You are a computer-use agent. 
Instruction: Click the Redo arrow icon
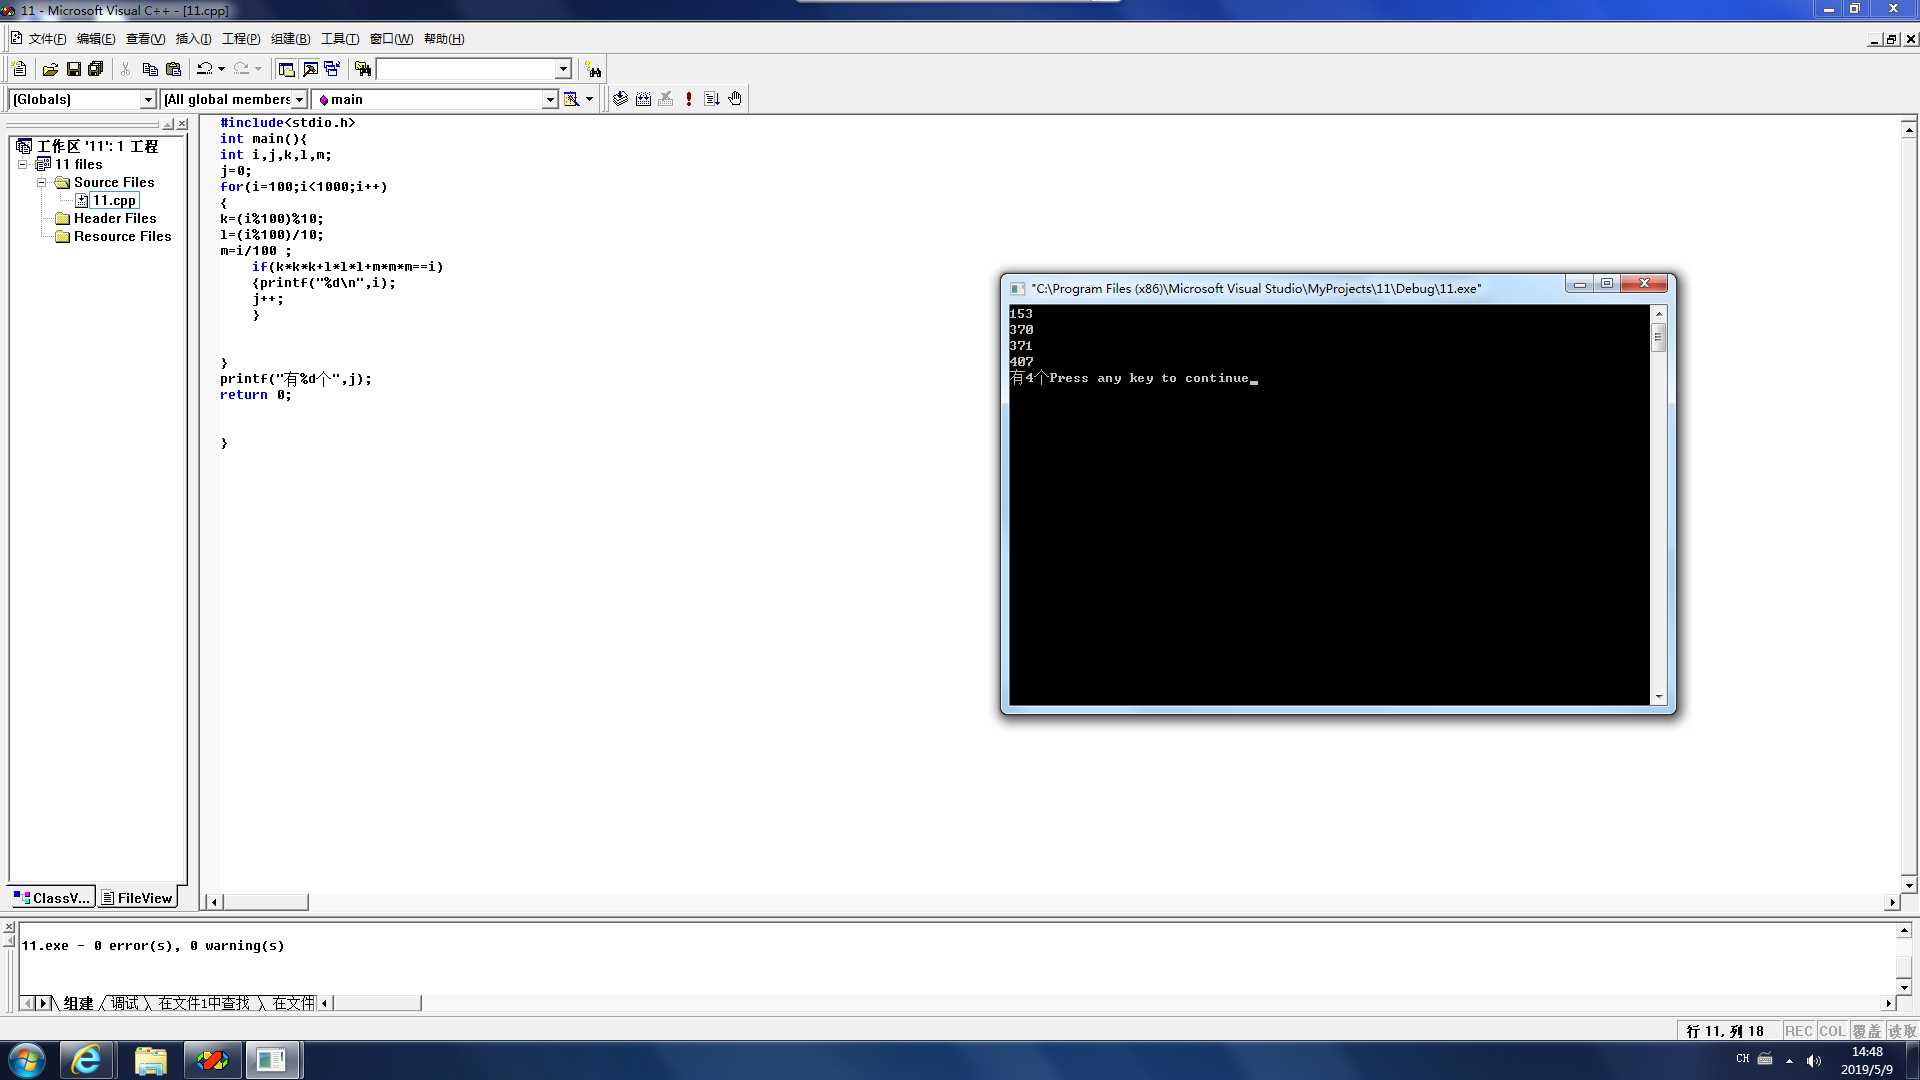tap(241, 69)
